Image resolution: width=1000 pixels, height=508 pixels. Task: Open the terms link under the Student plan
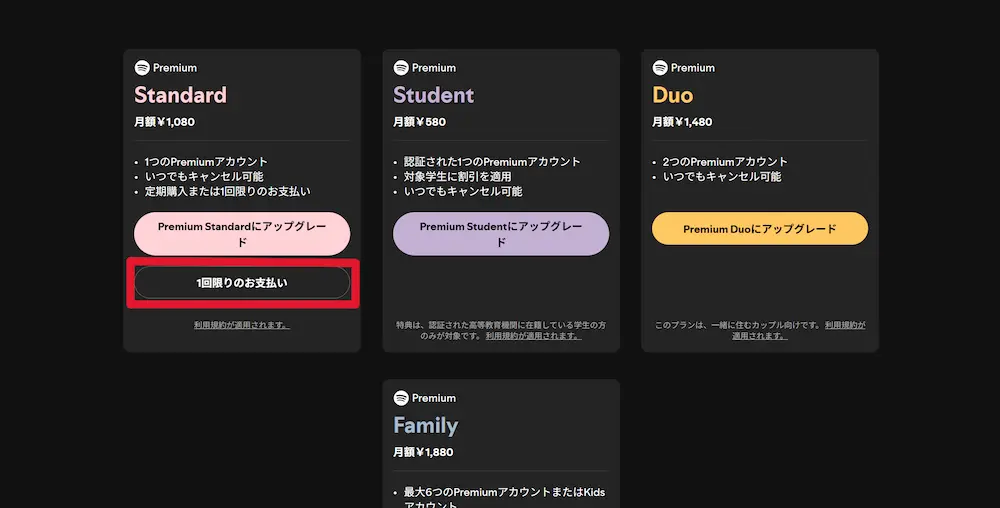[533, 336]
